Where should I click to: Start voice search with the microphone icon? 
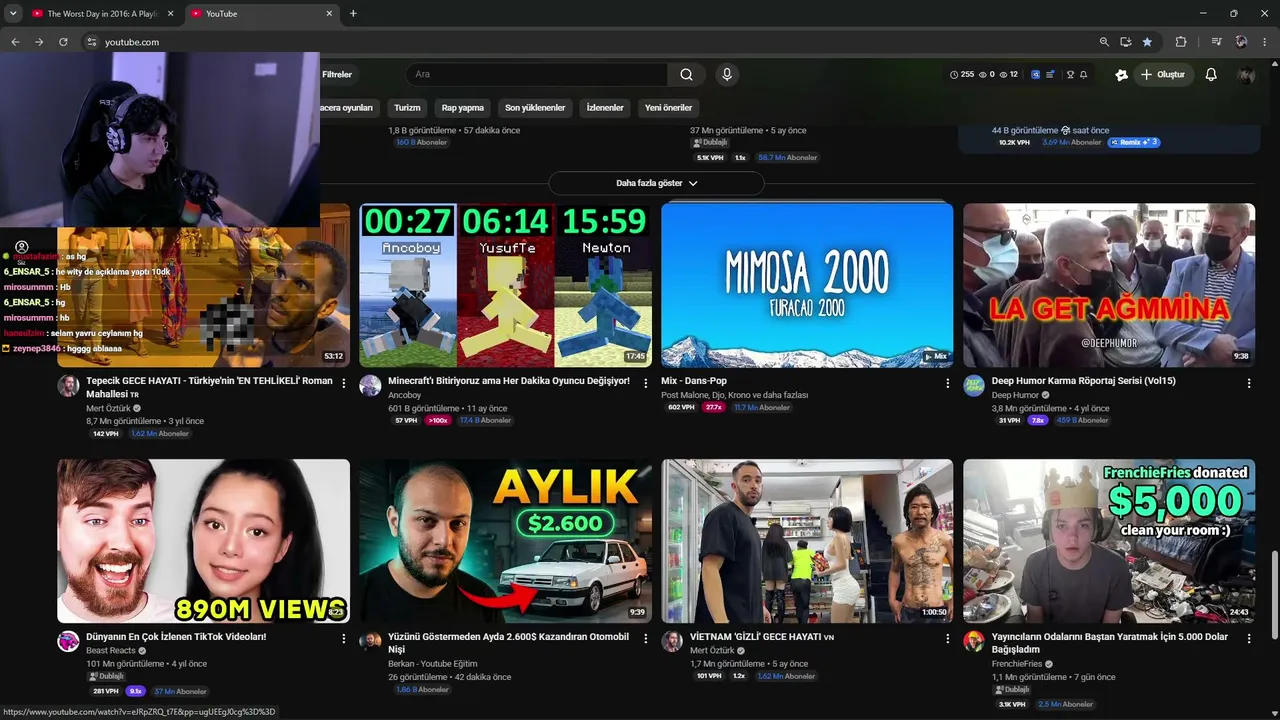(x=727, y=74)
